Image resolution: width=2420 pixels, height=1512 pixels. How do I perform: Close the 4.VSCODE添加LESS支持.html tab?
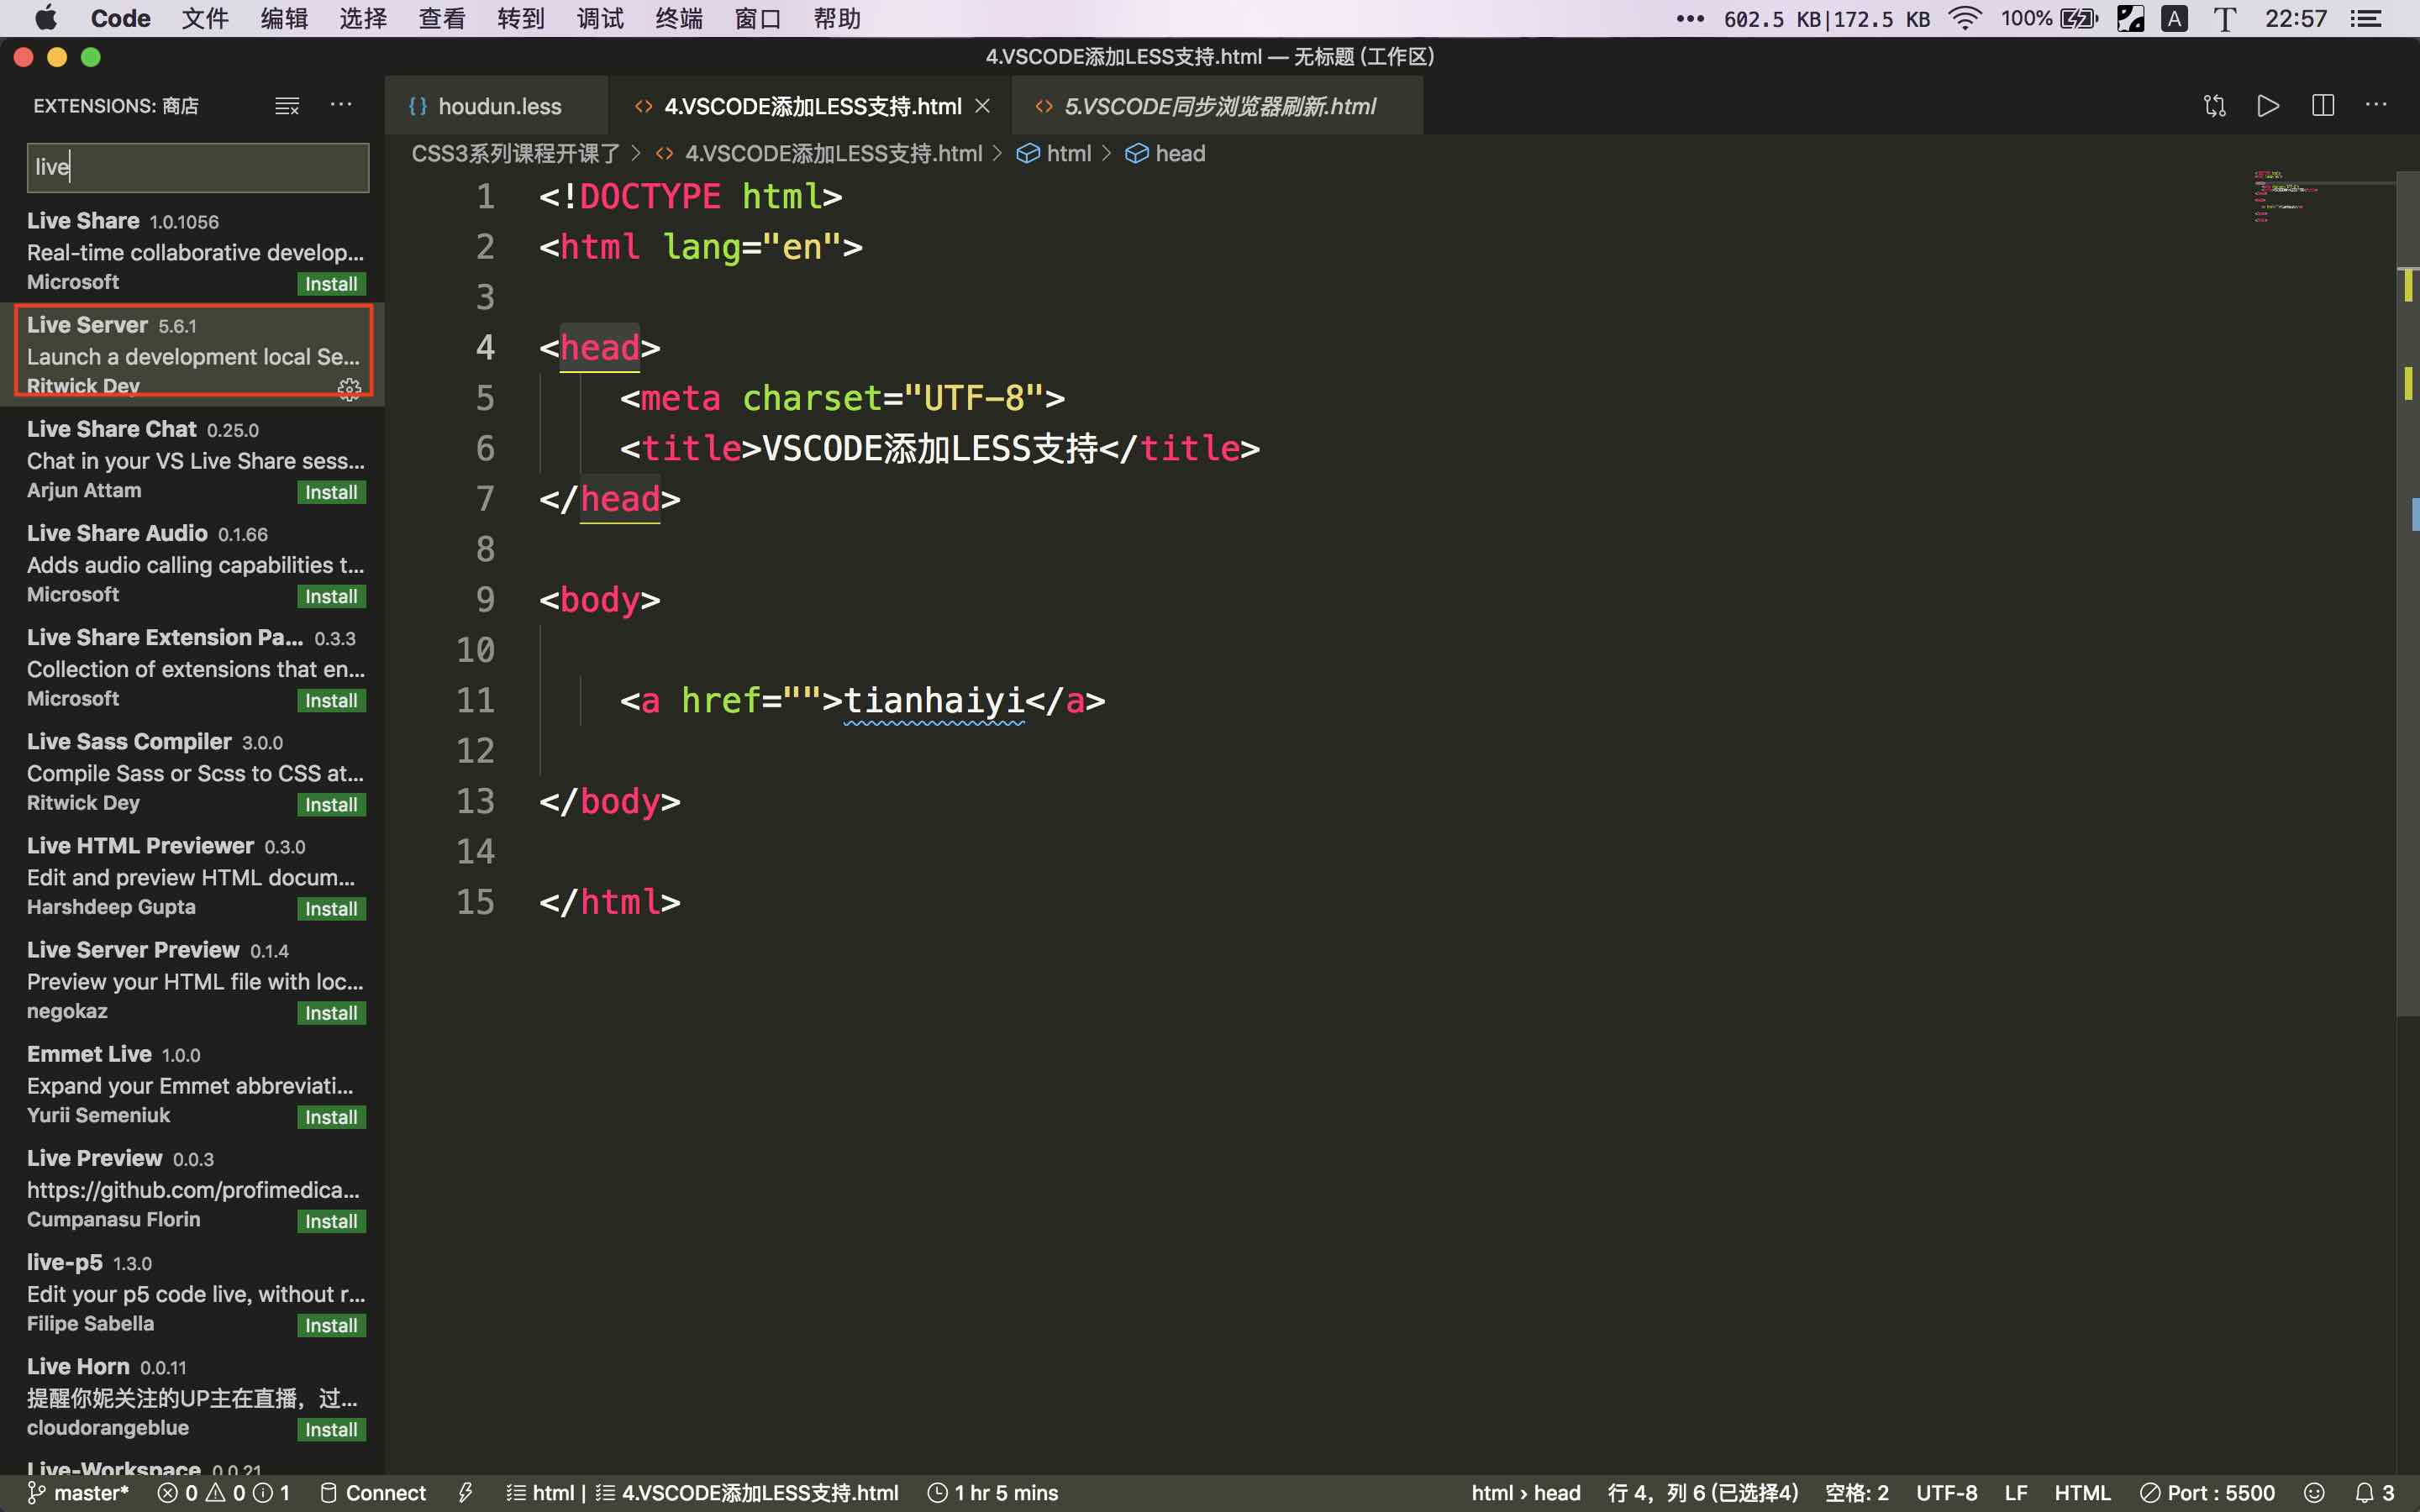tap(983, 106)
